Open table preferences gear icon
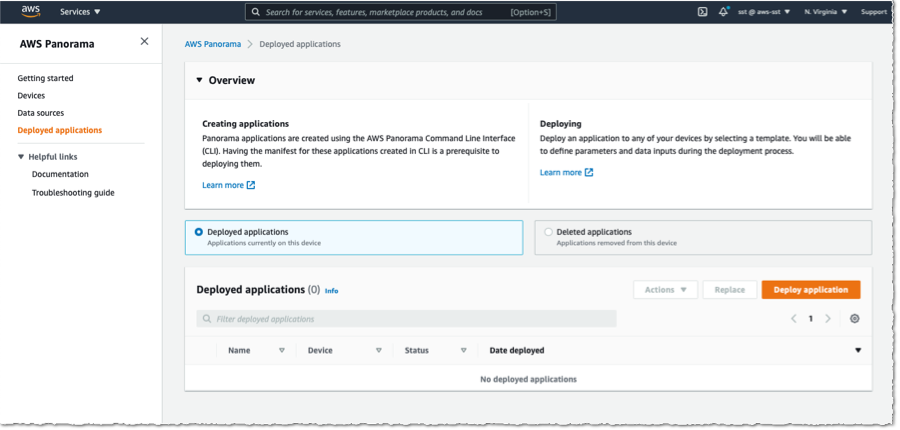This screenshot has width=900, height=430. [854, 319]
